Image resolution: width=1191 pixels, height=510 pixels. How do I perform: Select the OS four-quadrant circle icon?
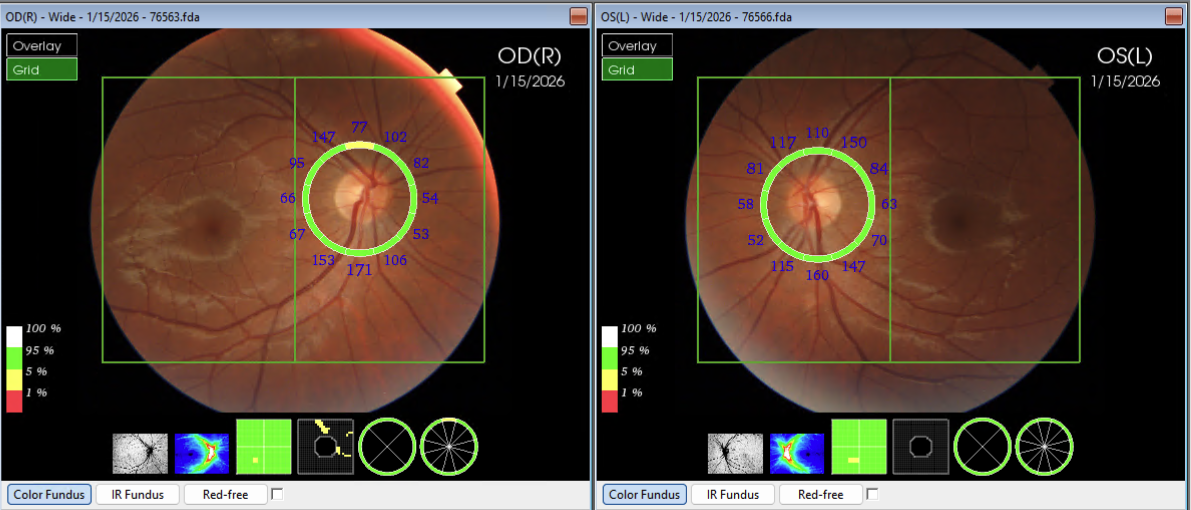pos(981,446)
